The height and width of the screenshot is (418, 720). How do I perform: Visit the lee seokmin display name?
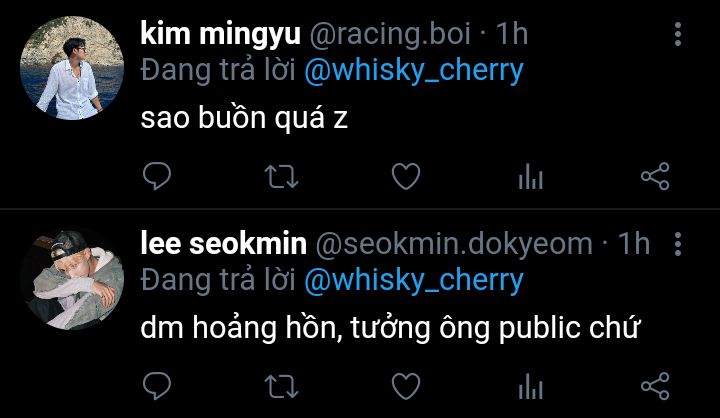coord(224,243)
